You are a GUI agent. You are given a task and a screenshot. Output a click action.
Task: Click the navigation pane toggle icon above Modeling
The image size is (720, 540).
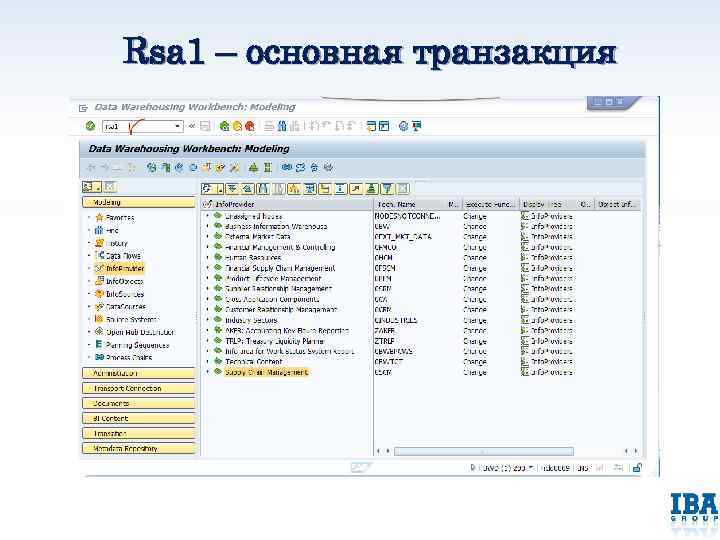click(x=91, y=186)
